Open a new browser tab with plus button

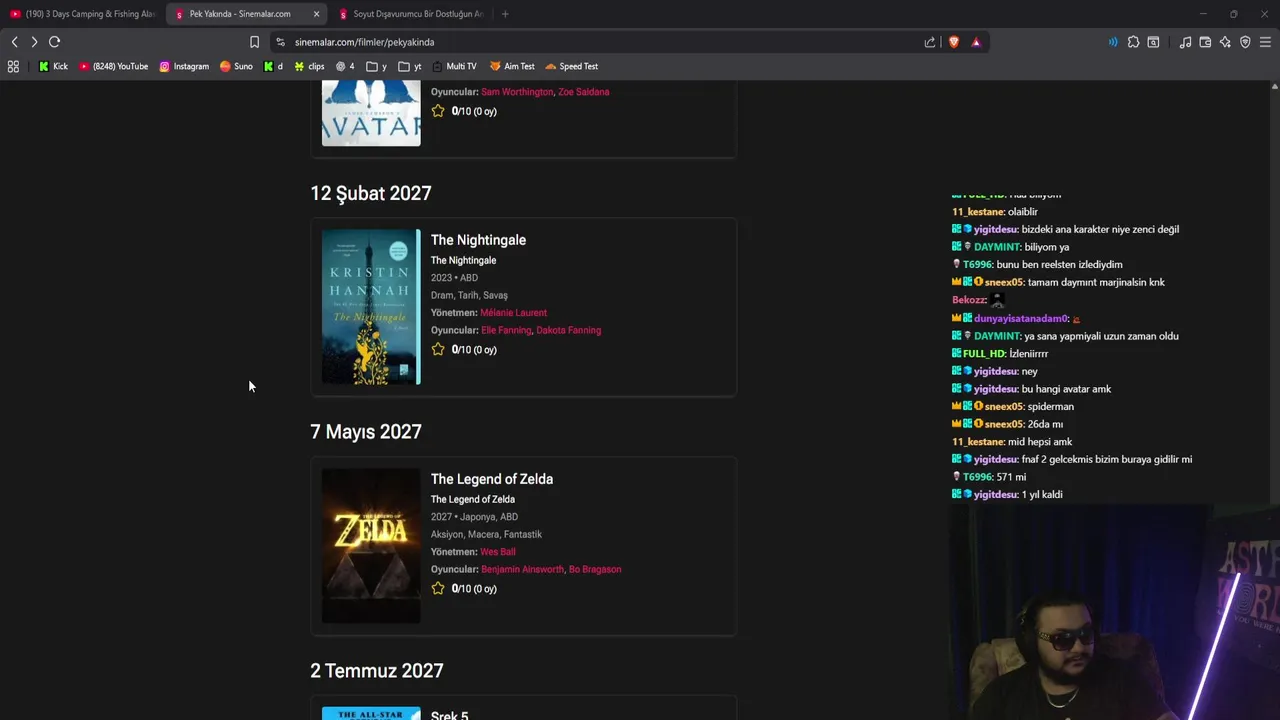coord(505,14)
